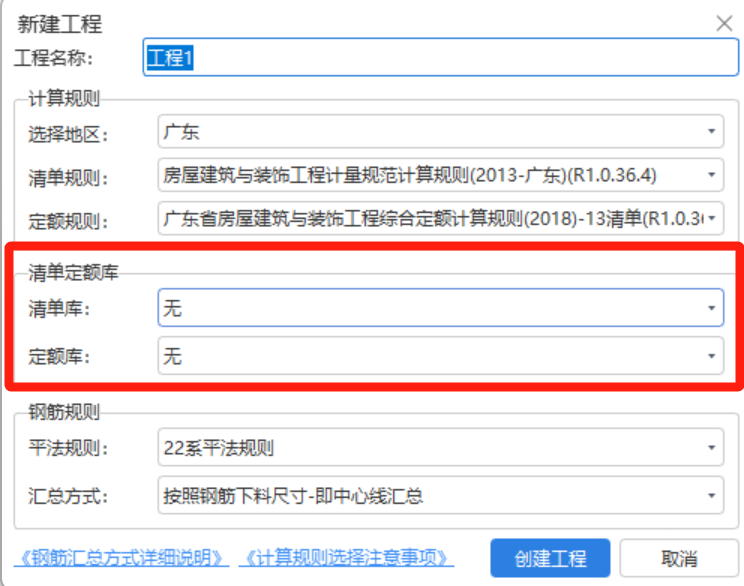Click the 定额规则 label
This screenshot has height=586, width=744.
pyautogui.click(x=68, y=222)
